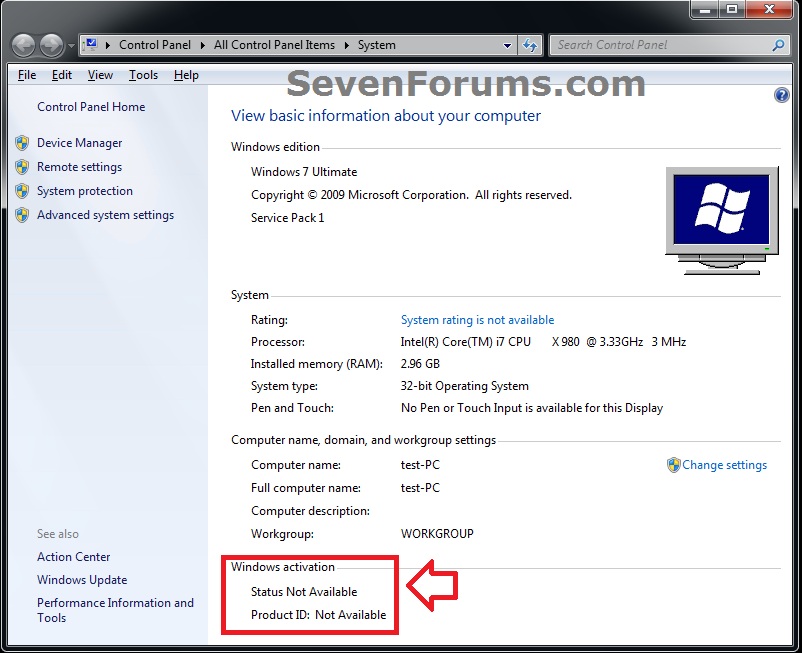
Task: Open Advanced system settings link
Action: [105, 215]
